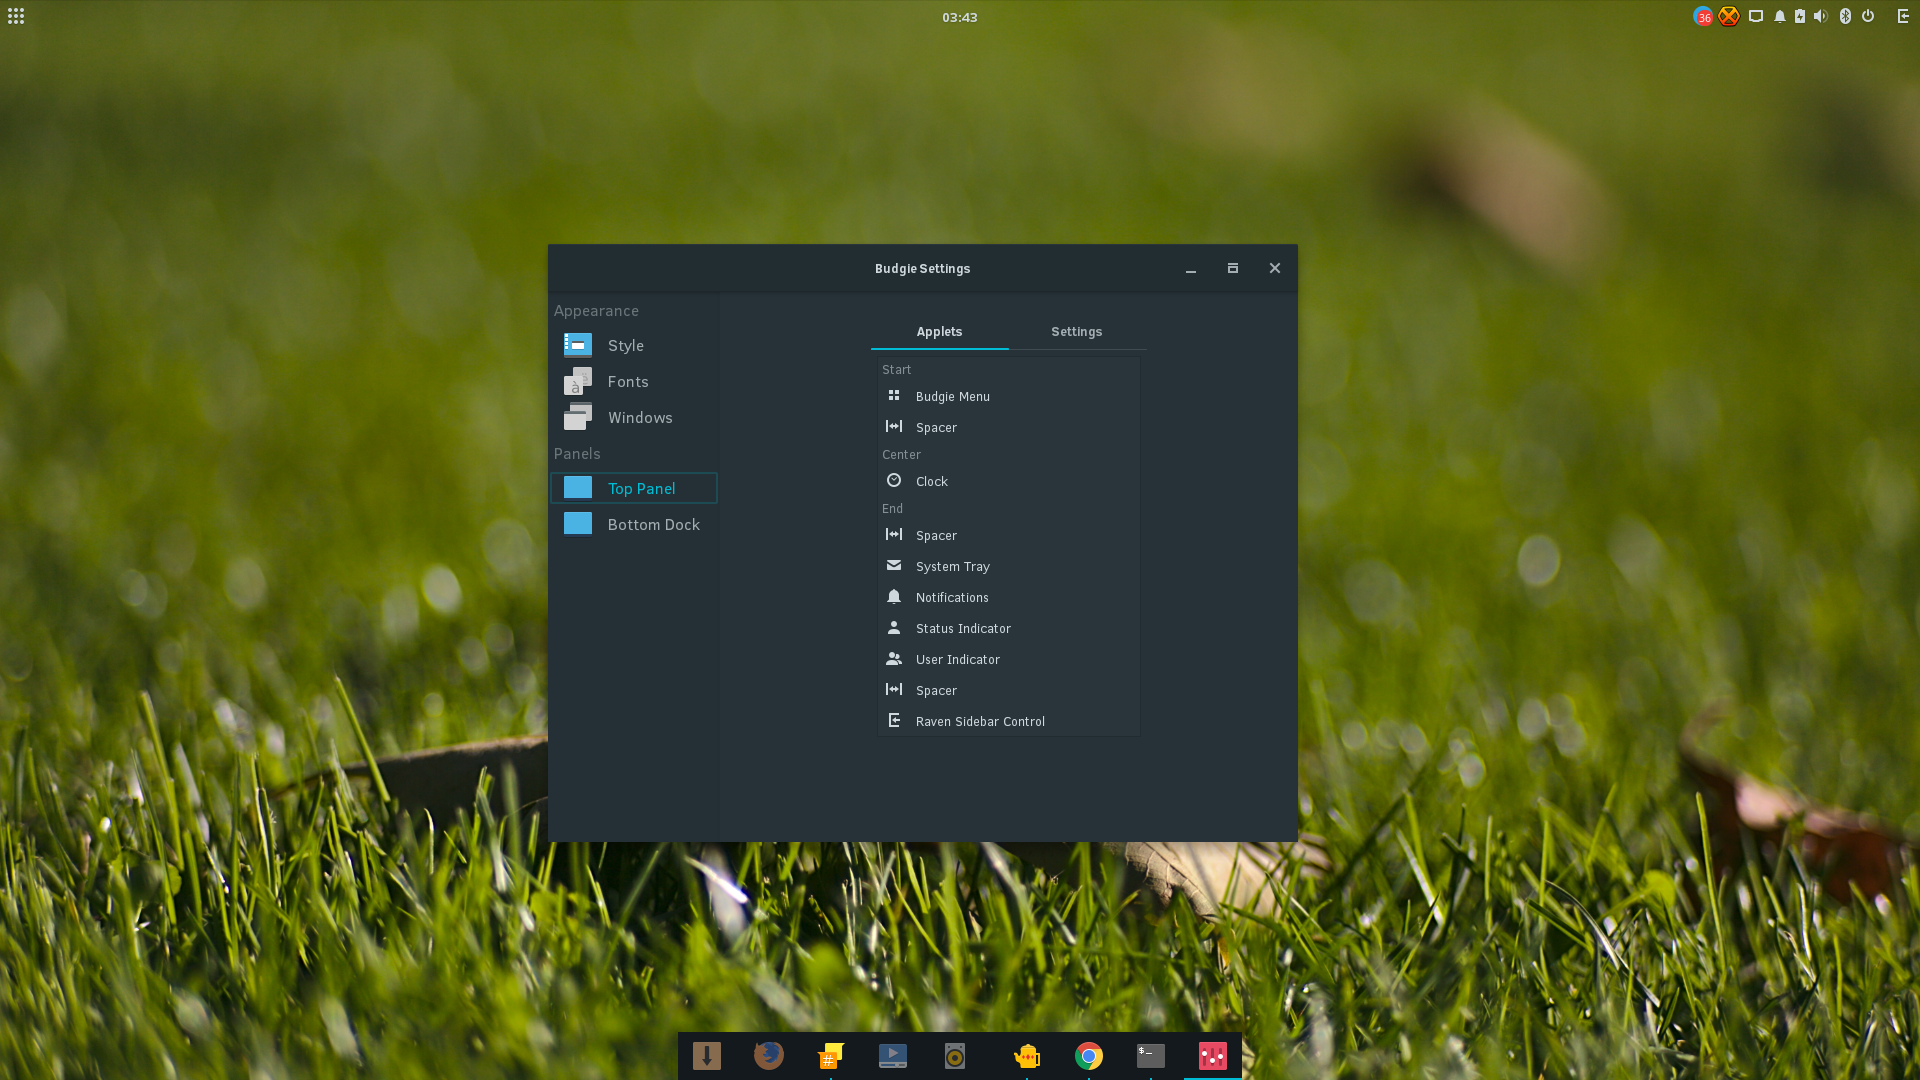Select the Raven Sidebar Control row
Screen dimensions: 1920x1080
(x=1009, y=722)
